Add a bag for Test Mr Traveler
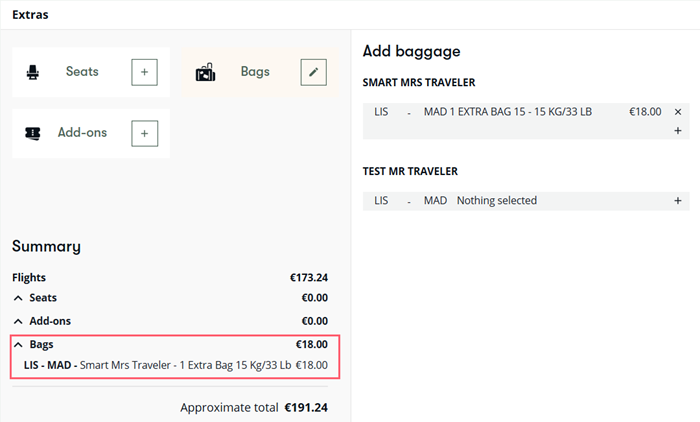This screenshot has height=422, width=700. pos(678,201)
